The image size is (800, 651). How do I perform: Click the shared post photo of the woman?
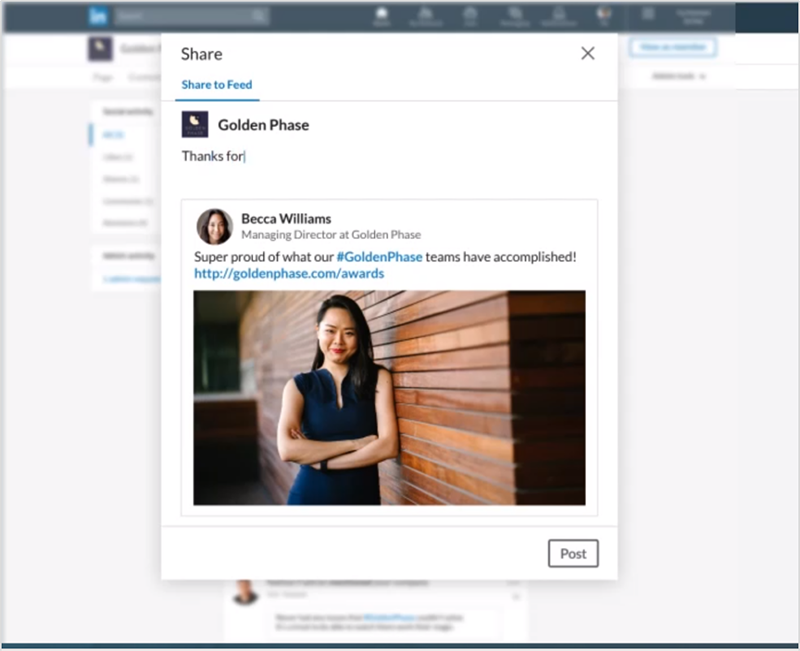(x=389, y=398)
